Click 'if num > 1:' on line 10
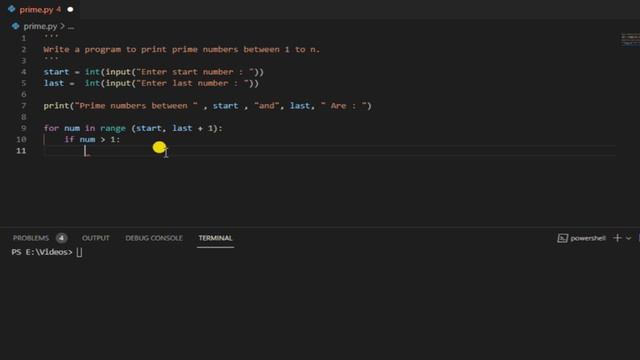This screenshot has width=640, height=360. click(92, 140)
